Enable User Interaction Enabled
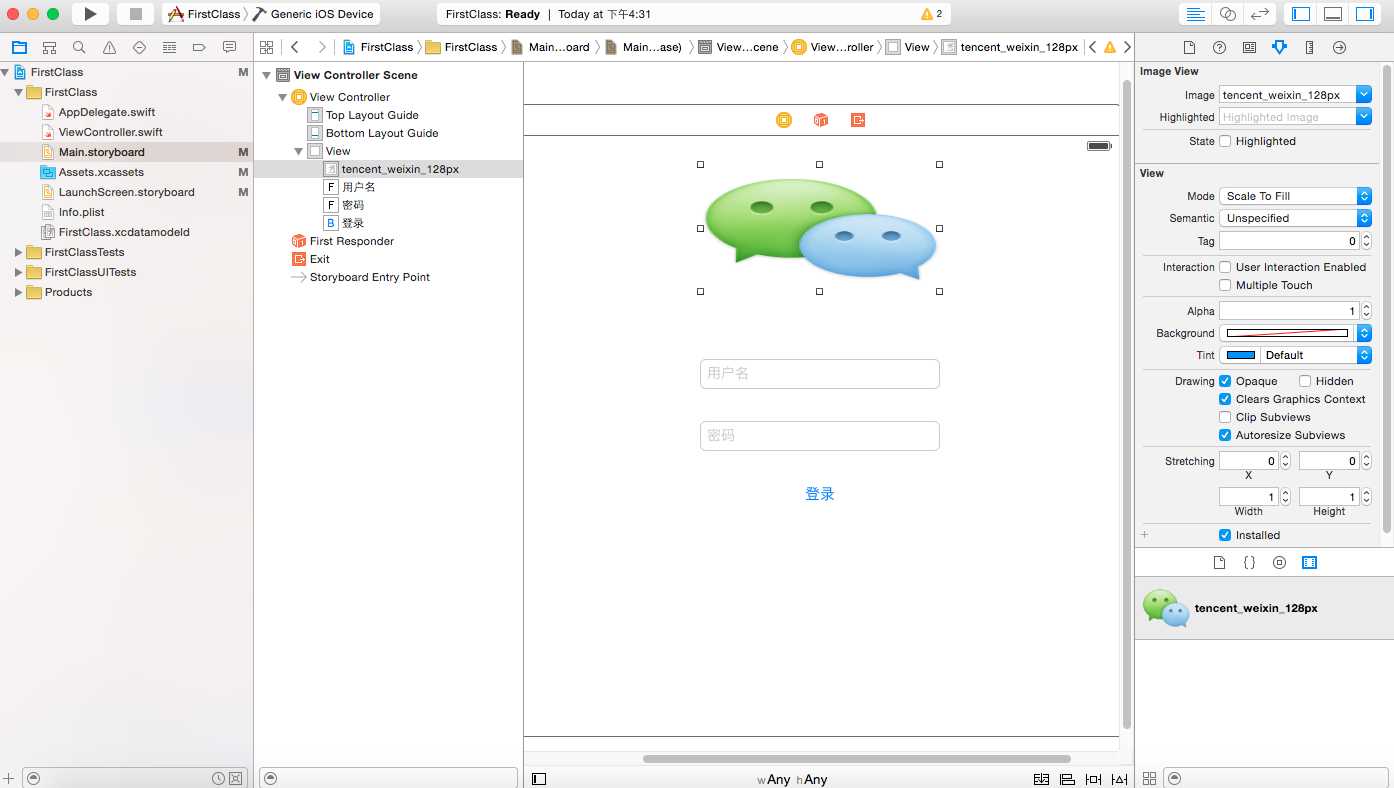This screenshot has width=1394, height=788. tap(1225, 267)
